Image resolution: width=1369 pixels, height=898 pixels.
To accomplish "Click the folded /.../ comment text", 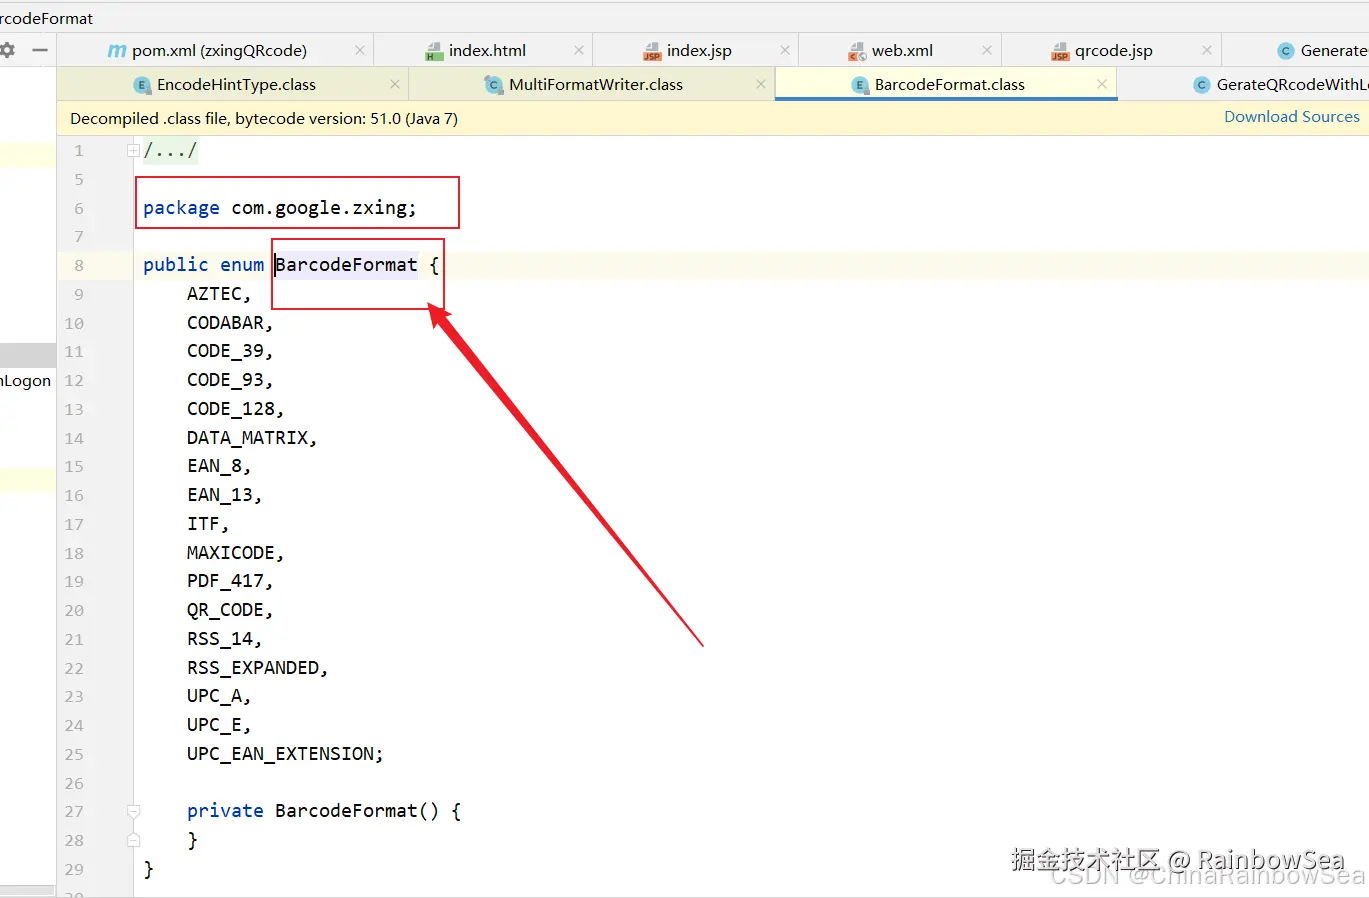I will click(170, 151).
